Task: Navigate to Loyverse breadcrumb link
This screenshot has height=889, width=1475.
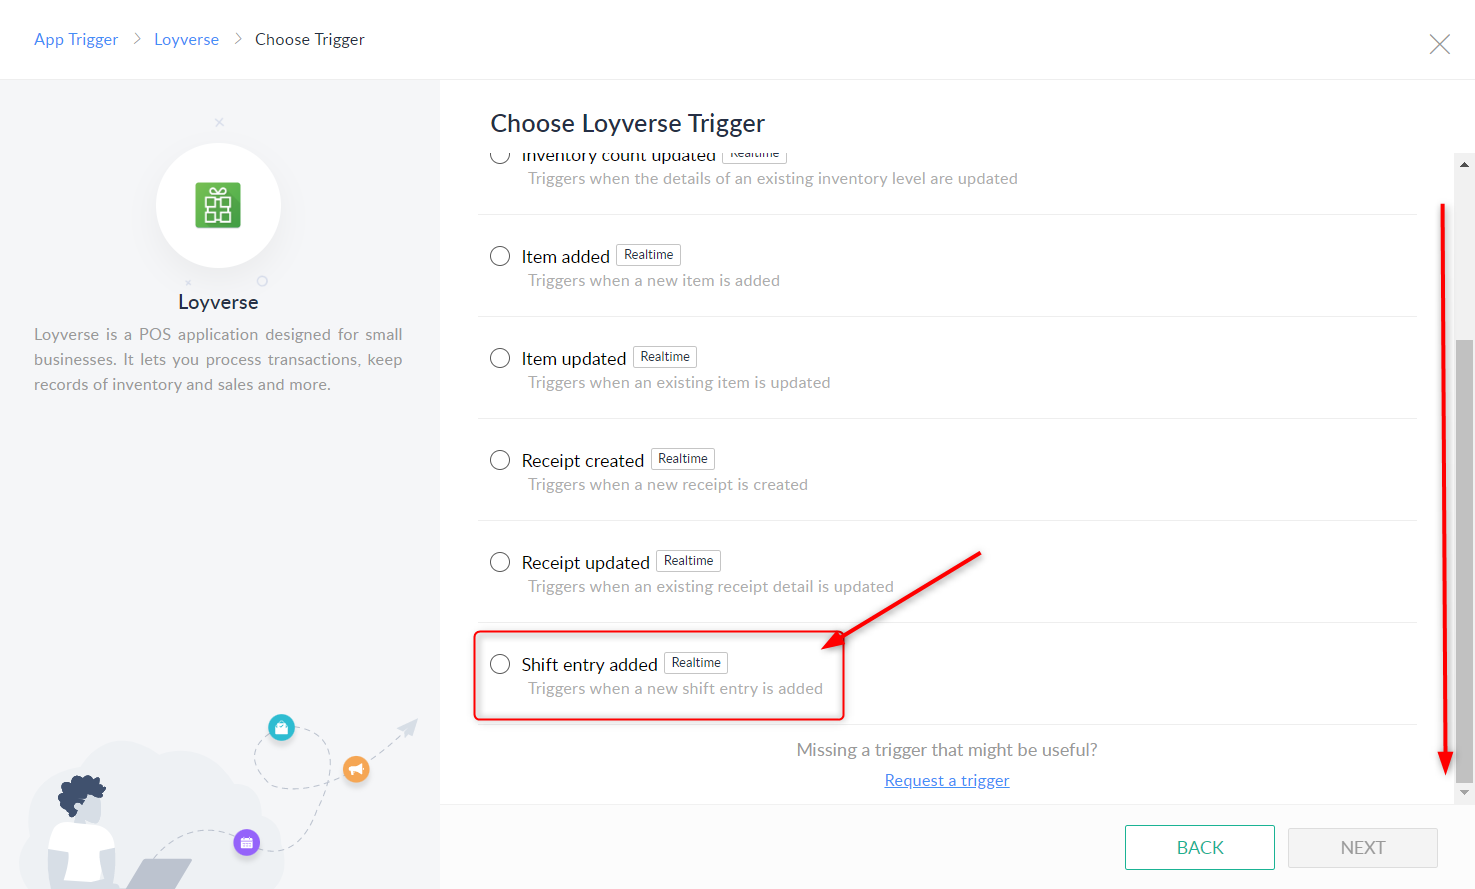Action: pyautogui.click(x=186, y=39)
